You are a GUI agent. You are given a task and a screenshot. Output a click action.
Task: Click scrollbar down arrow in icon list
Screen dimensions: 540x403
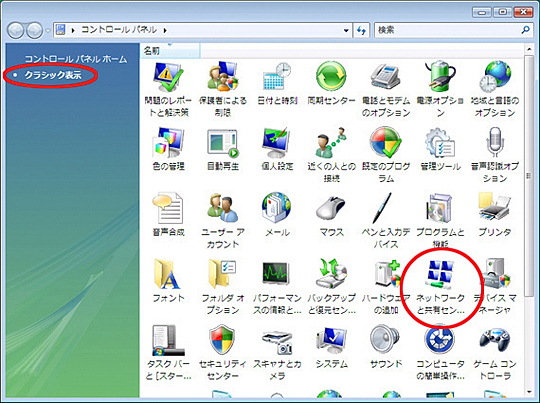(x=529, y=391)
